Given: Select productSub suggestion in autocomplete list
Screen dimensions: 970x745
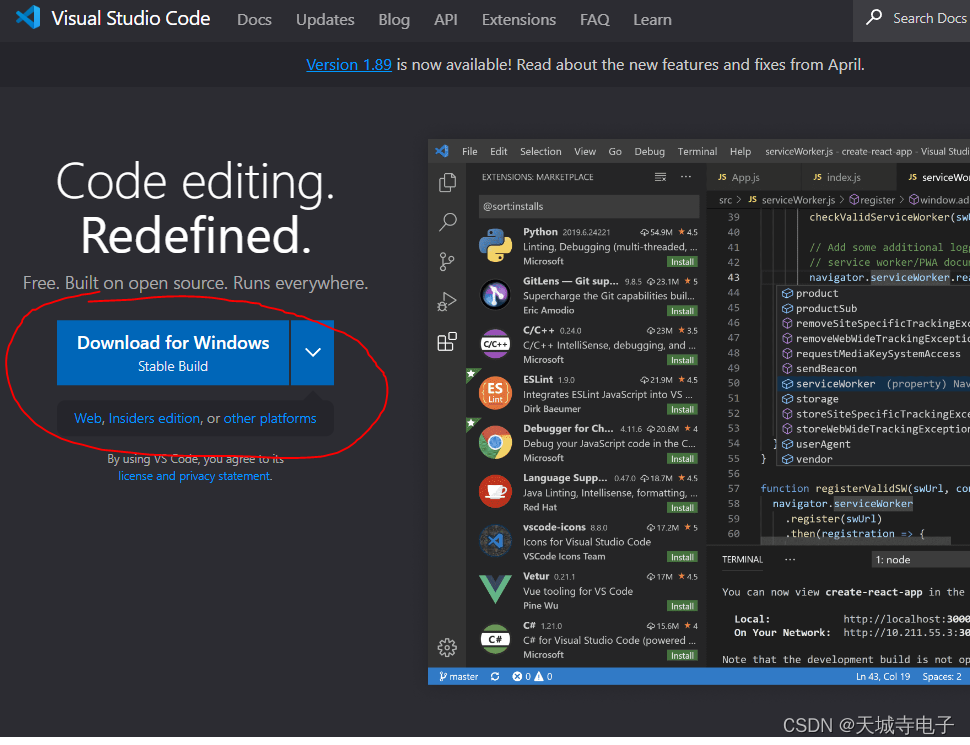Looking at the screenshot, I should [873, 308].
